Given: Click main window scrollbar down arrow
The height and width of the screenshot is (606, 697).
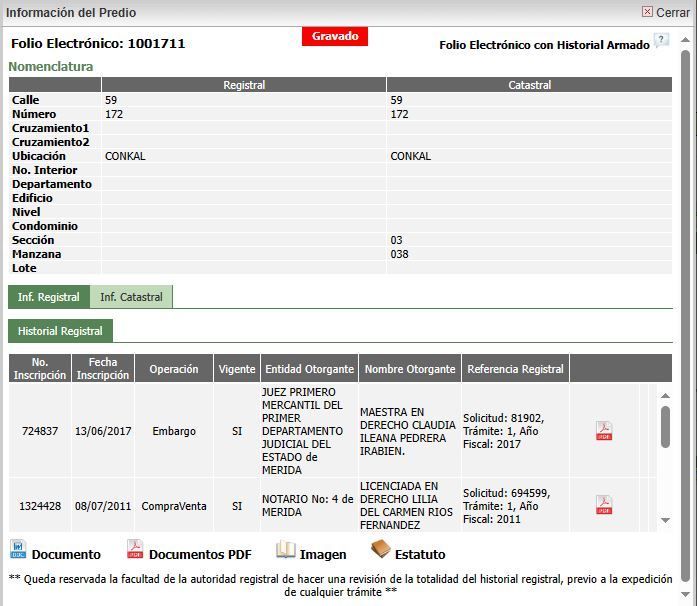Looking at the screenshot, I should [685, 594].
